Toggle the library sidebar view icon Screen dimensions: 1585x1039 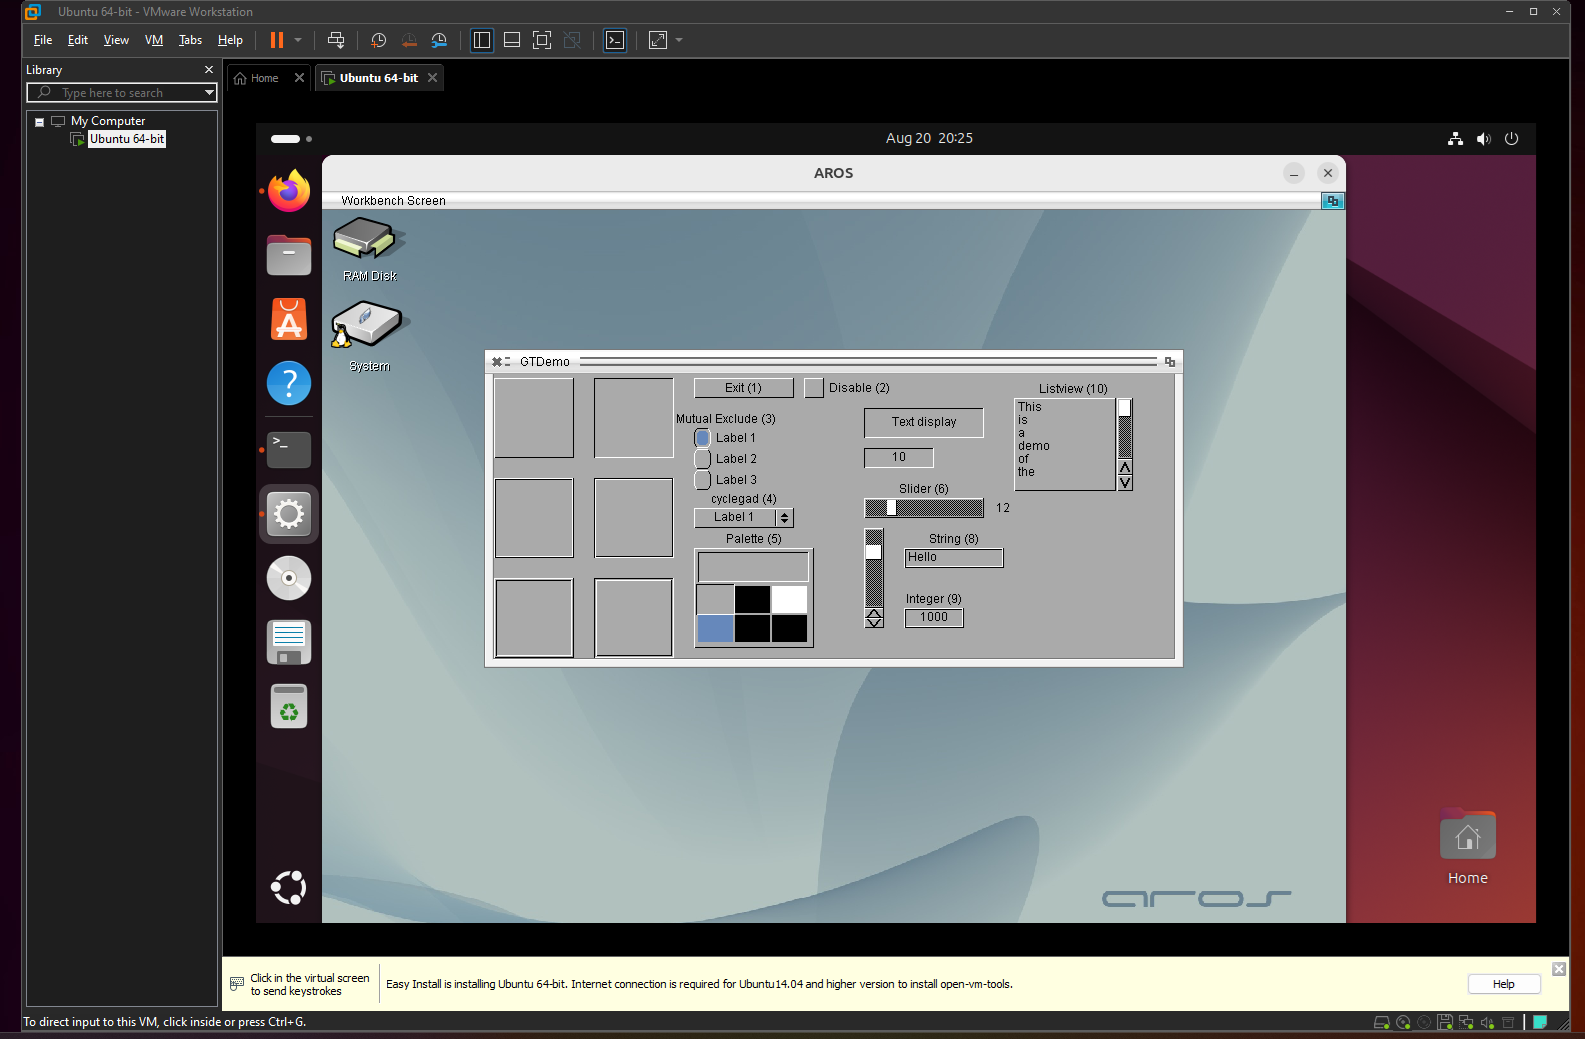[482, 40]
